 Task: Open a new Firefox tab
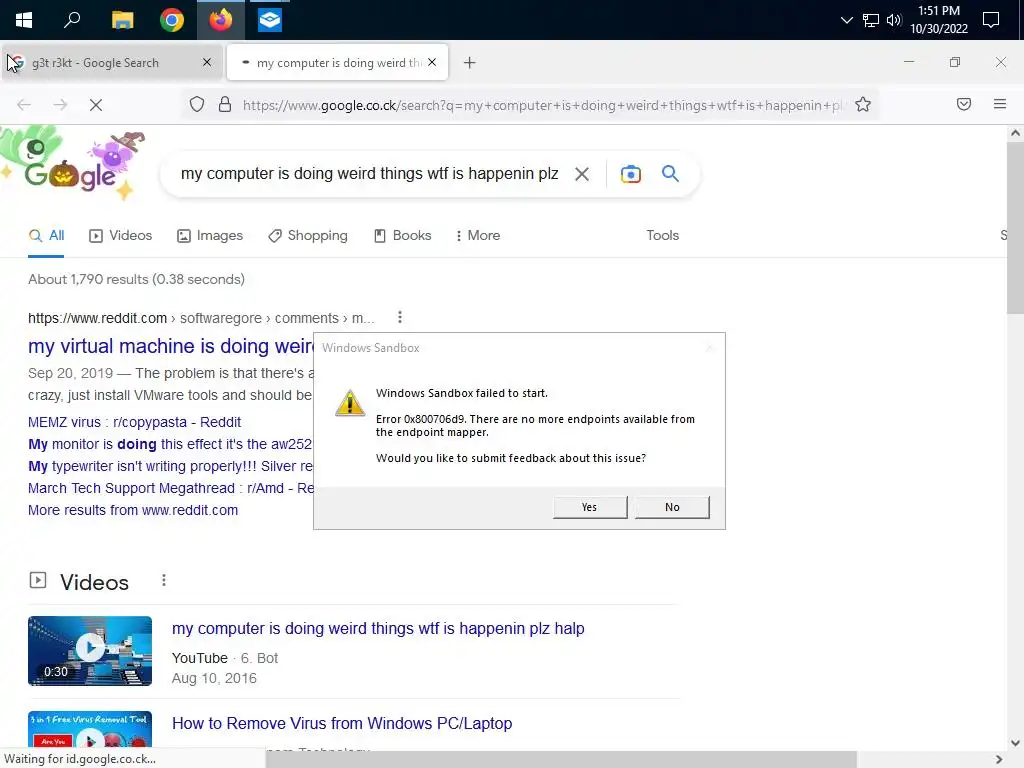click(470, 63)
